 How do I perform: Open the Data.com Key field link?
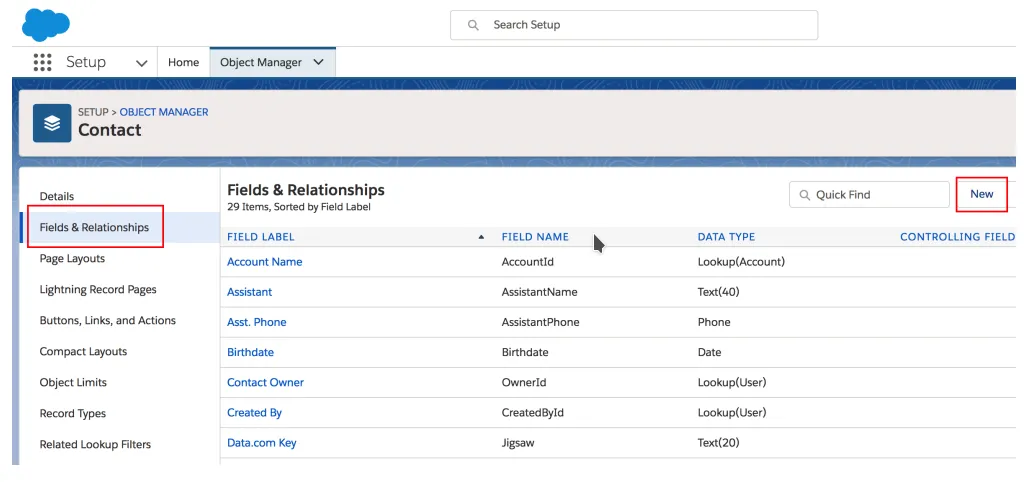(262, 443)
